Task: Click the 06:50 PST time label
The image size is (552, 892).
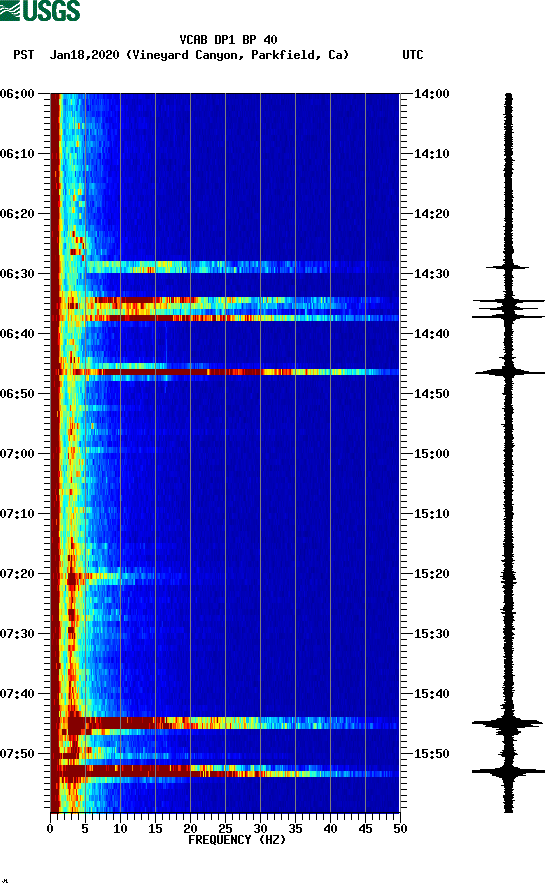Action: 17,394
